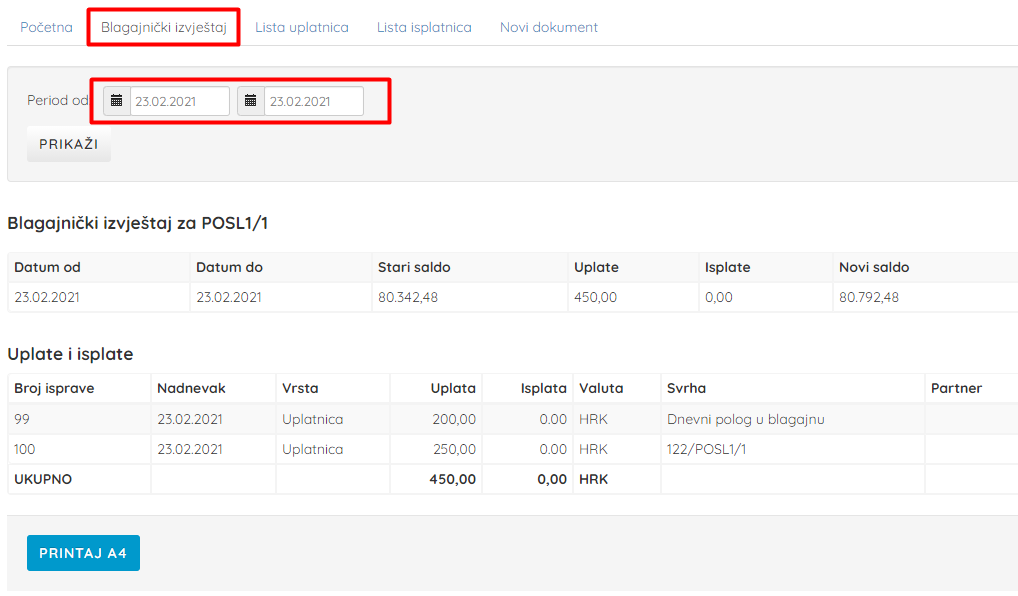Click the Isplate summary value 0,00

(719, 297)
